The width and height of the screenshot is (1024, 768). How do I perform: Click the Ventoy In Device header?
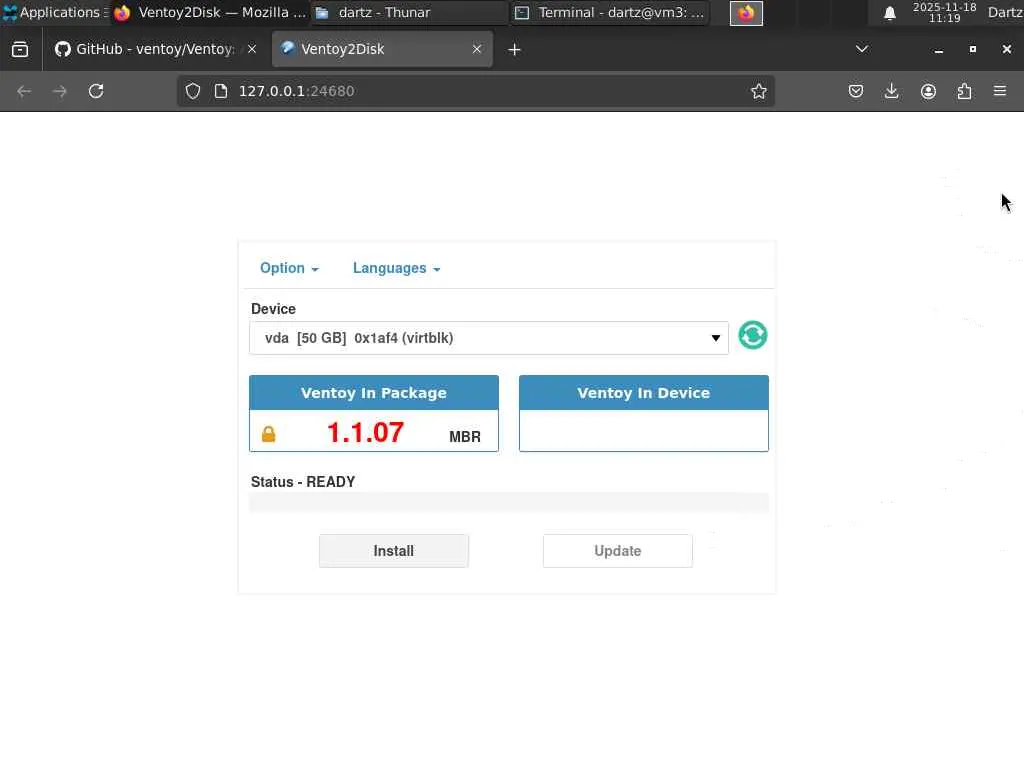(643, 393)
